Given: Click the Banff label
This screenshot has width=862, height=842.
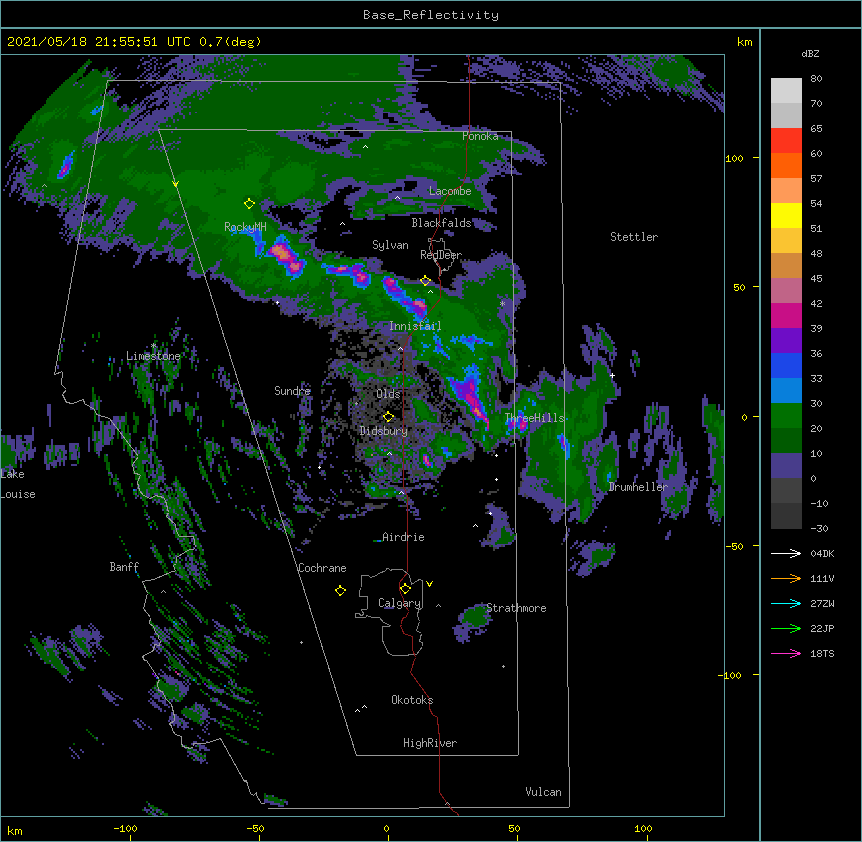Looking at the screenshot, I should (x=124, y=567).
